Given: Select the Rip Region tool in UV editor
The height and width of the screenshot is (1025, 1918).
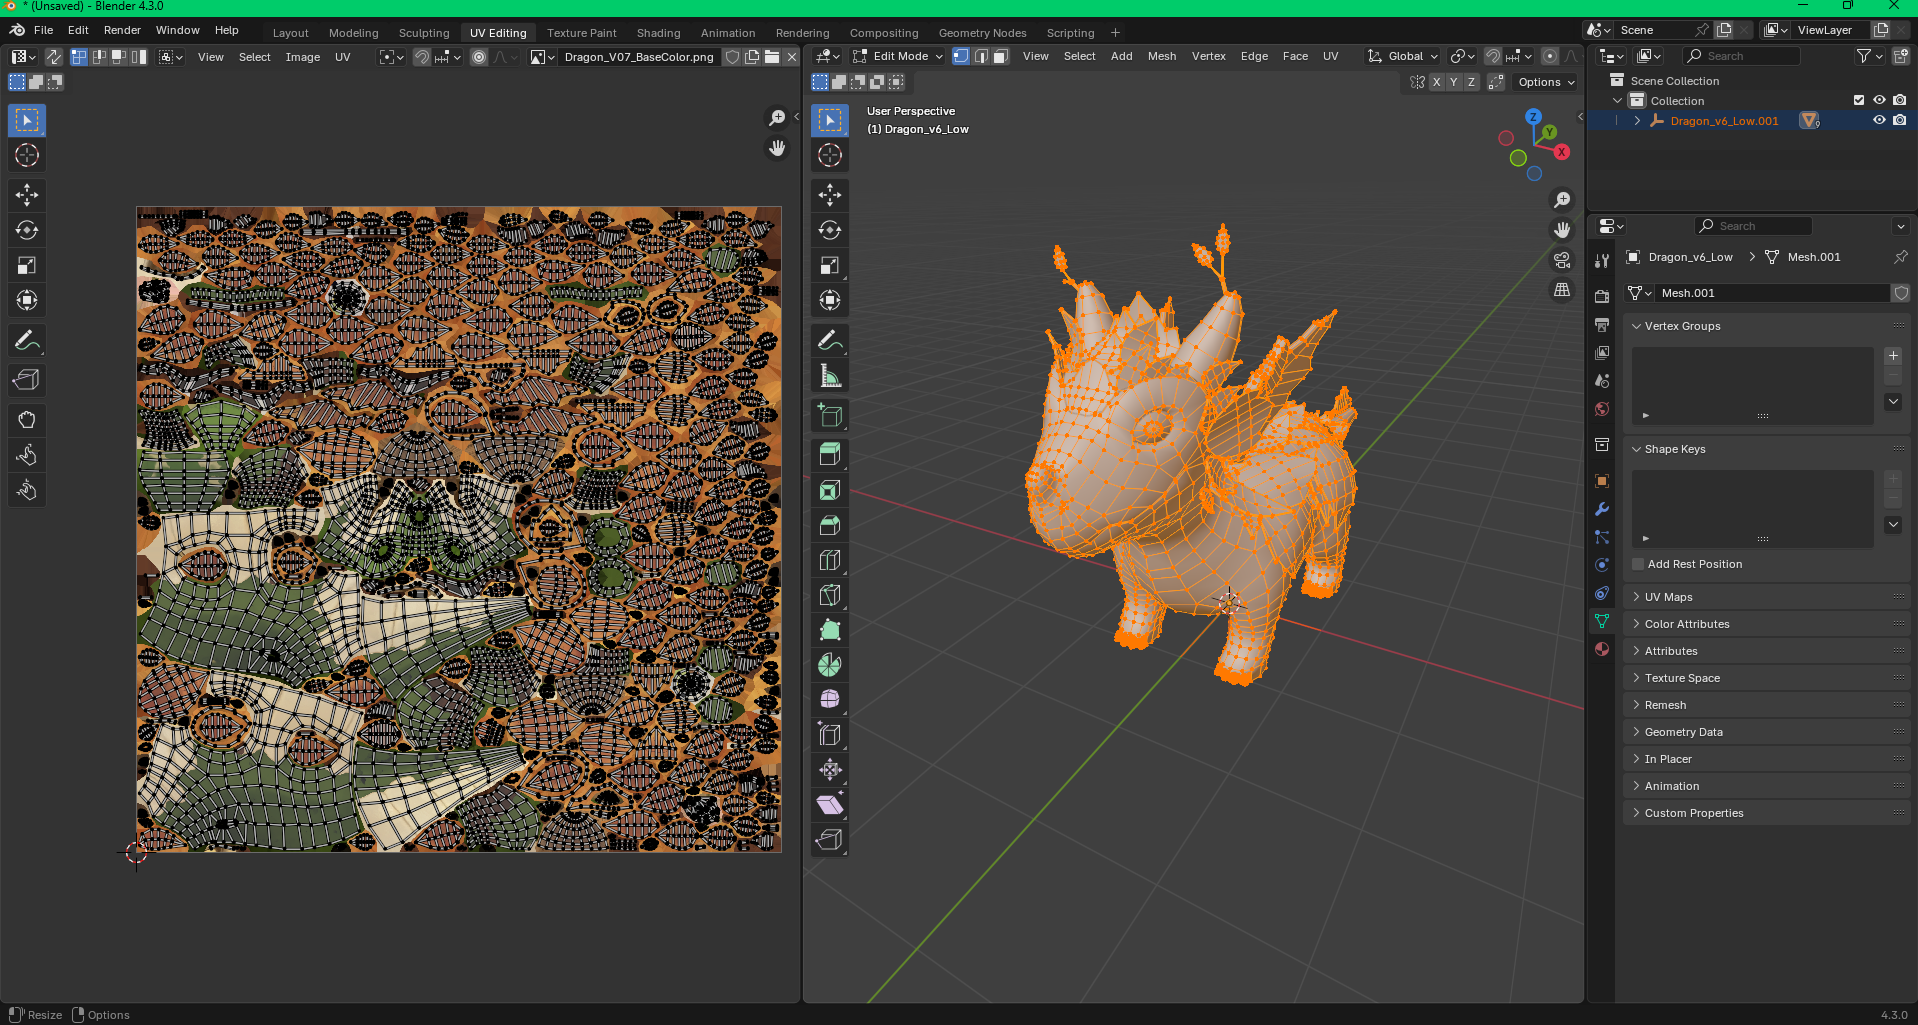Looking at the screenshot, I should [x=27, y=380].
